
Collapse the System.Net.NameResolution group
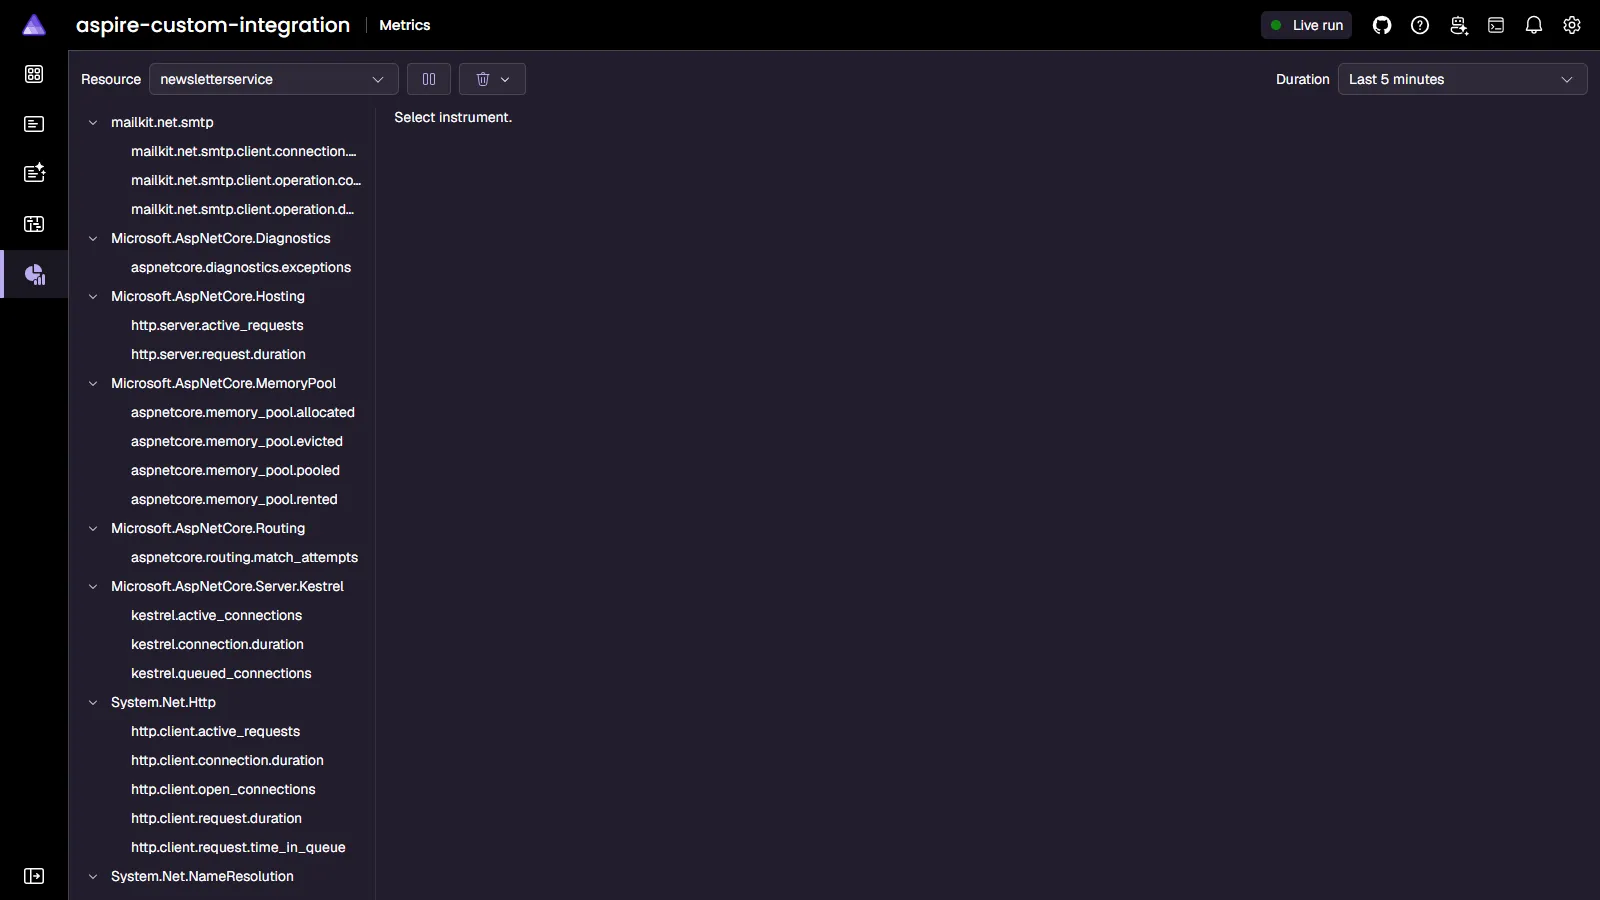[x=93, y=876]
